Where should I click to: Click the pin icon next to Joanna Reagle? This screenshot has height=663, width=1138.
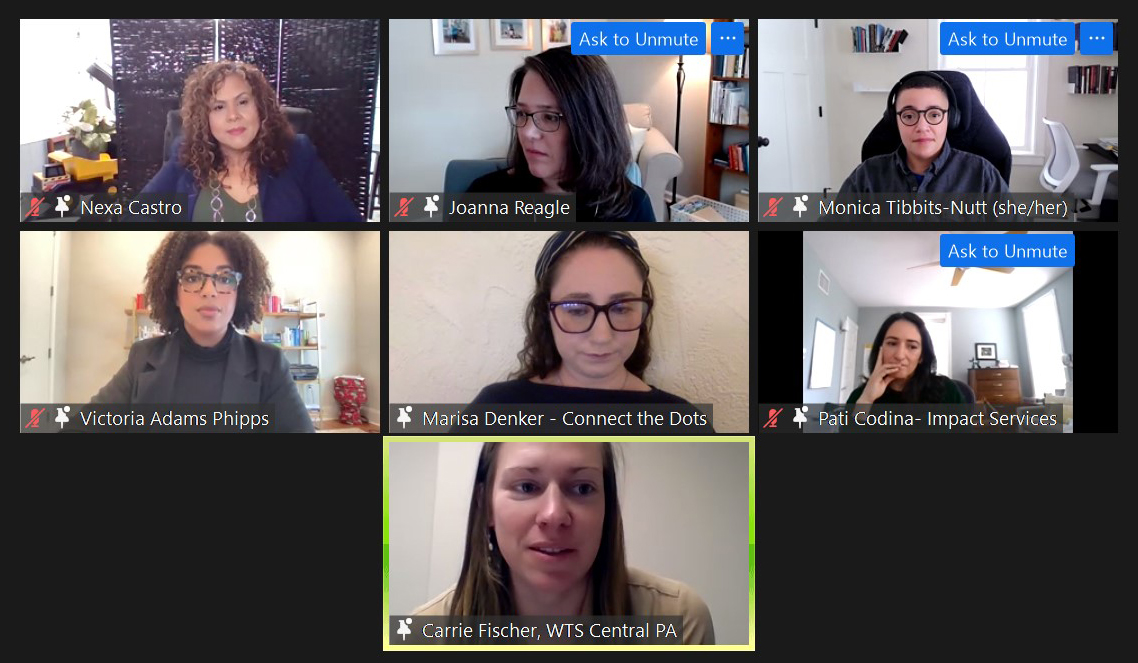coord(431,207)
